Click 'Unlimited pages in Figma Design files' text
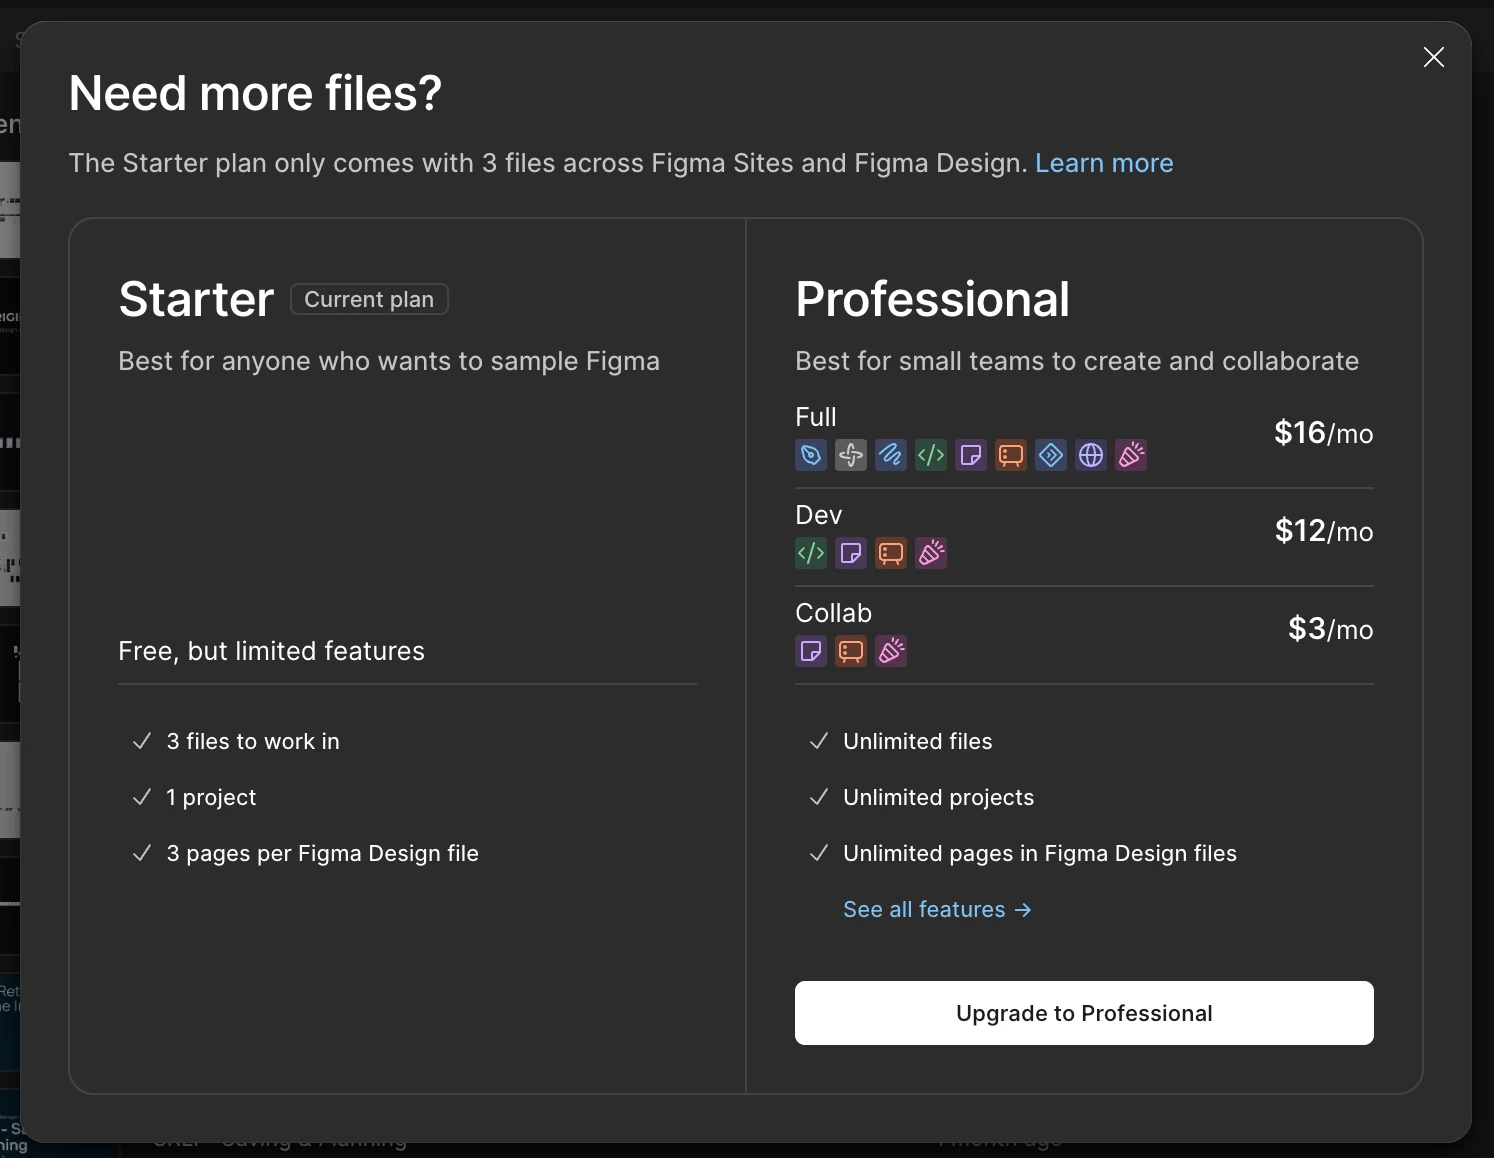This screenshot has height=1158, width=1494. pyautogui.click(x=1040, y=853)
